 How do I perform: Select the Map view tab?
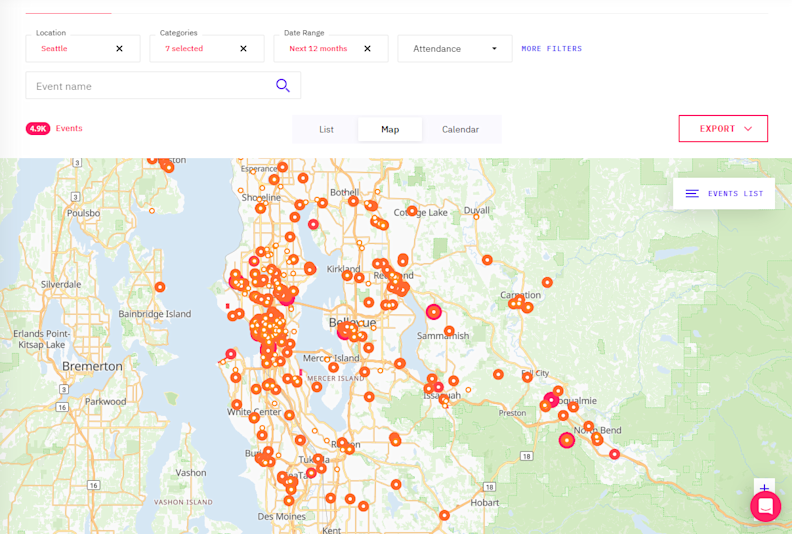tap(390, 129)
